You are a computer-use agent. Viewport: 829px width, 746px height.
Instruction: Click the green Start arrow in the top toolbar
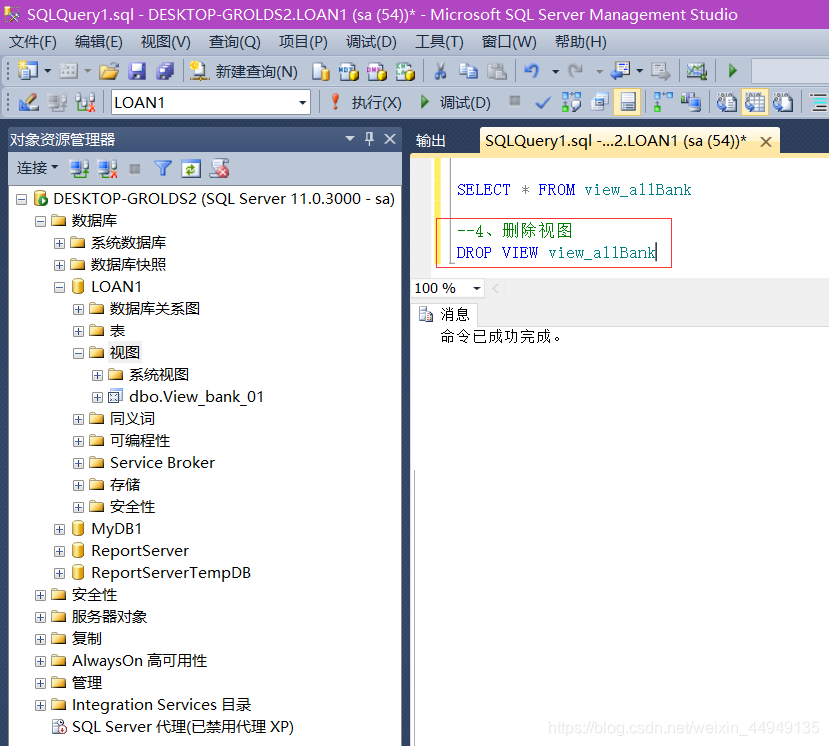(732, 70)
